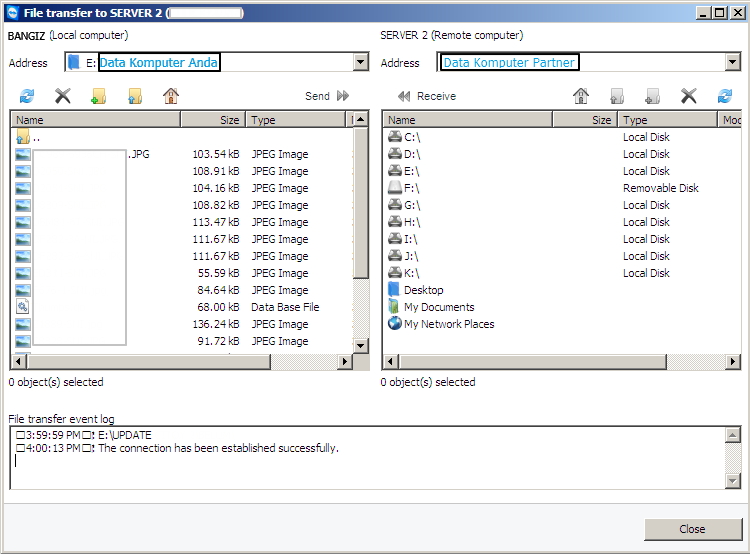Create new folder on local computer
This screenshot has height=554, width=750.
[99, 96]
